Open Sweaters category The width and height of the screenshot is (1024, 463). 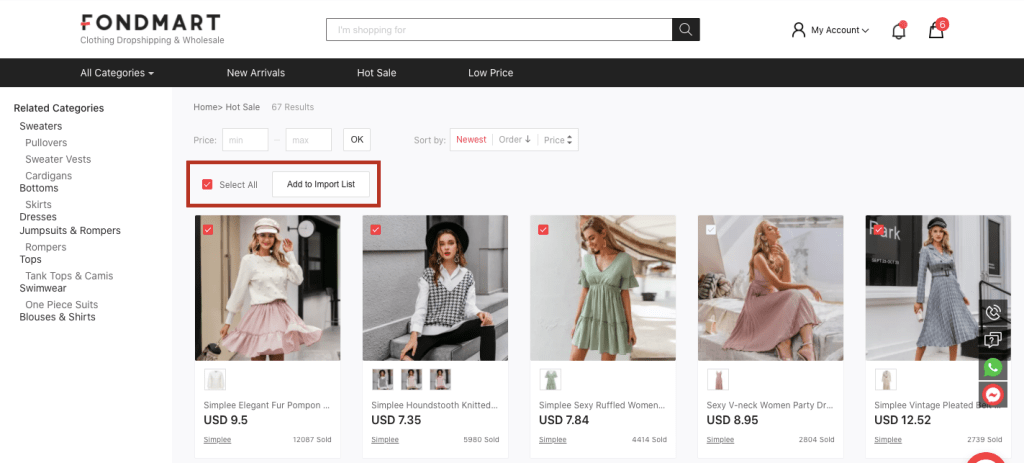(40, 126)
